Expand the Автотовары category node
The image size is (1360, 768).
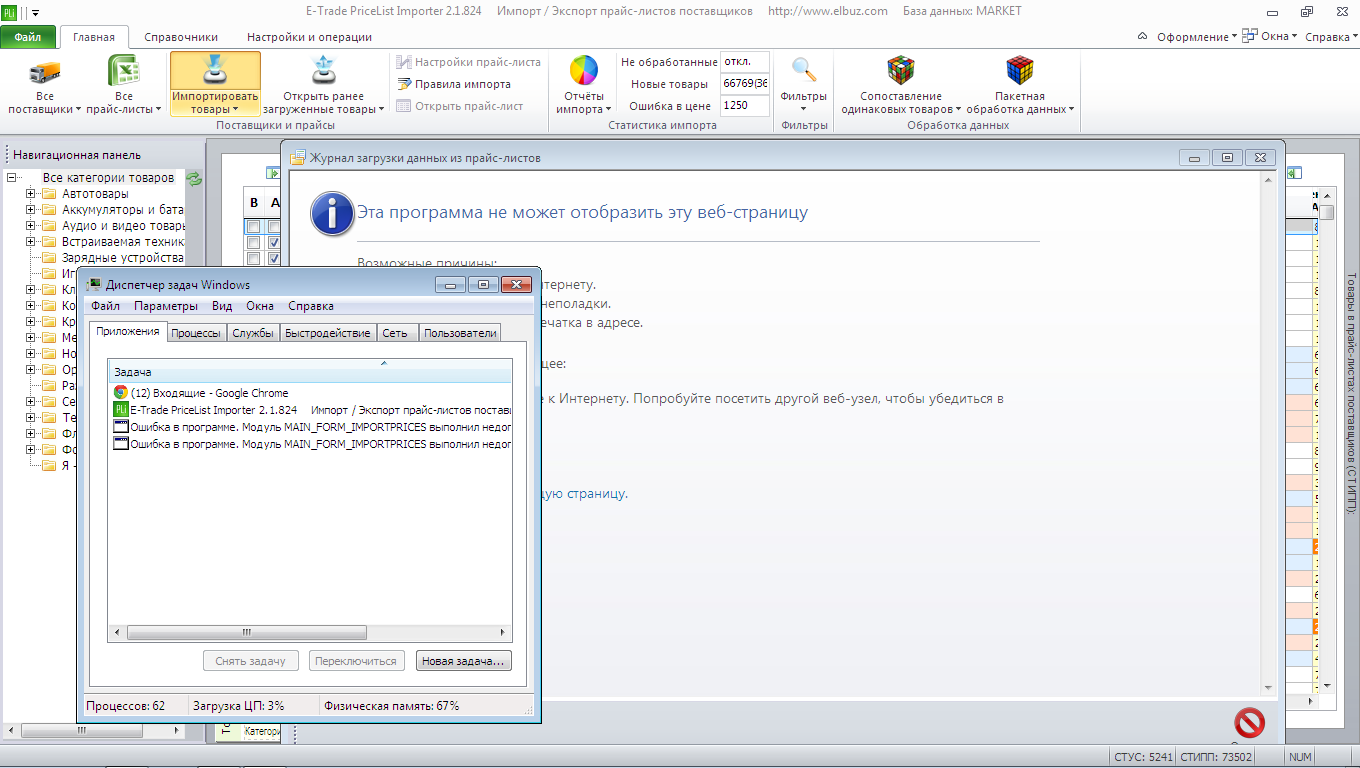click(x=31, y=194)
